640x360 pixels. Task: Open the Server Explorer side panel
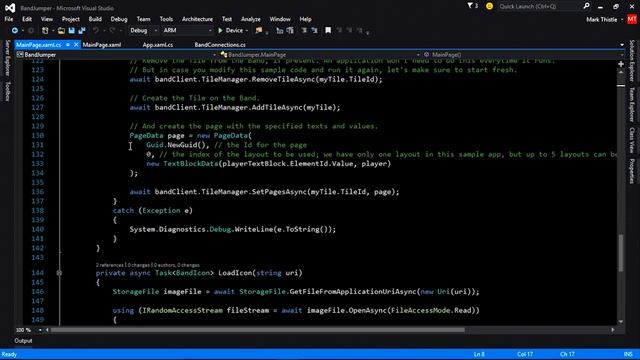(x=7, y=58)
